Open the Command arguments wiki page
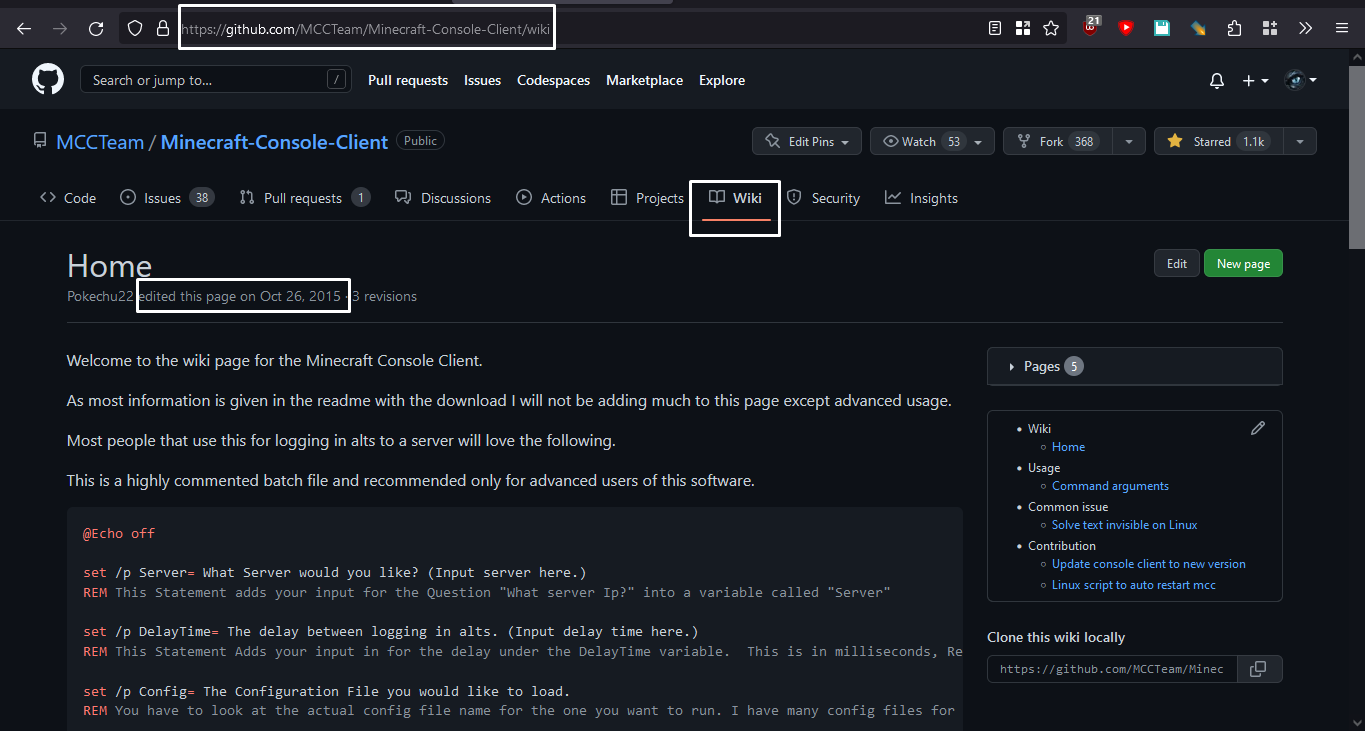 1110,485
